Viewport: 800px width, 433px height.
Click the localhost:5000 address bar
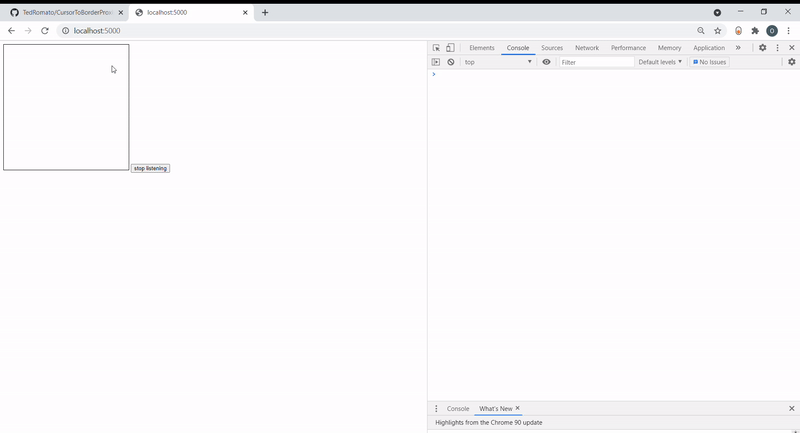pos(378,31)
